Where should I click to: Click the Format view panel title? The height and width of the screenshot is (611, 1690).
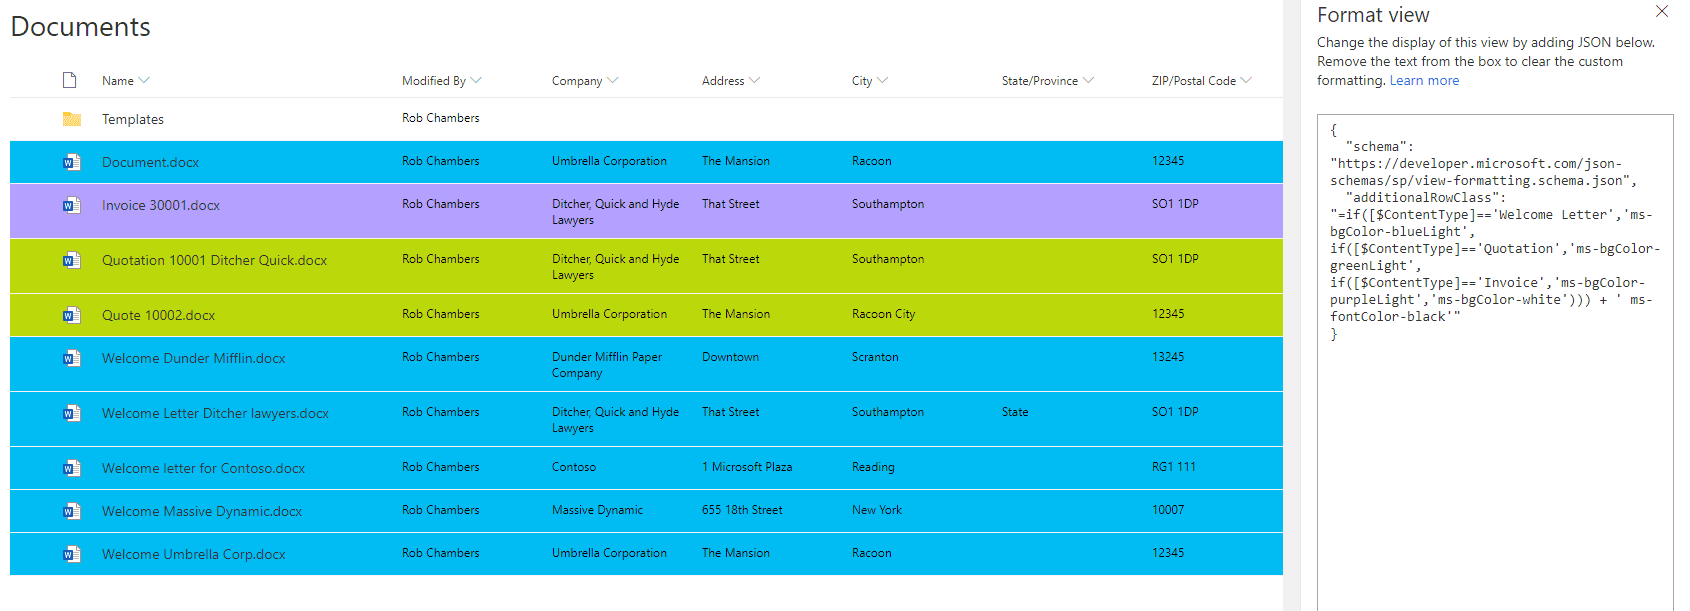point(1373,15)
